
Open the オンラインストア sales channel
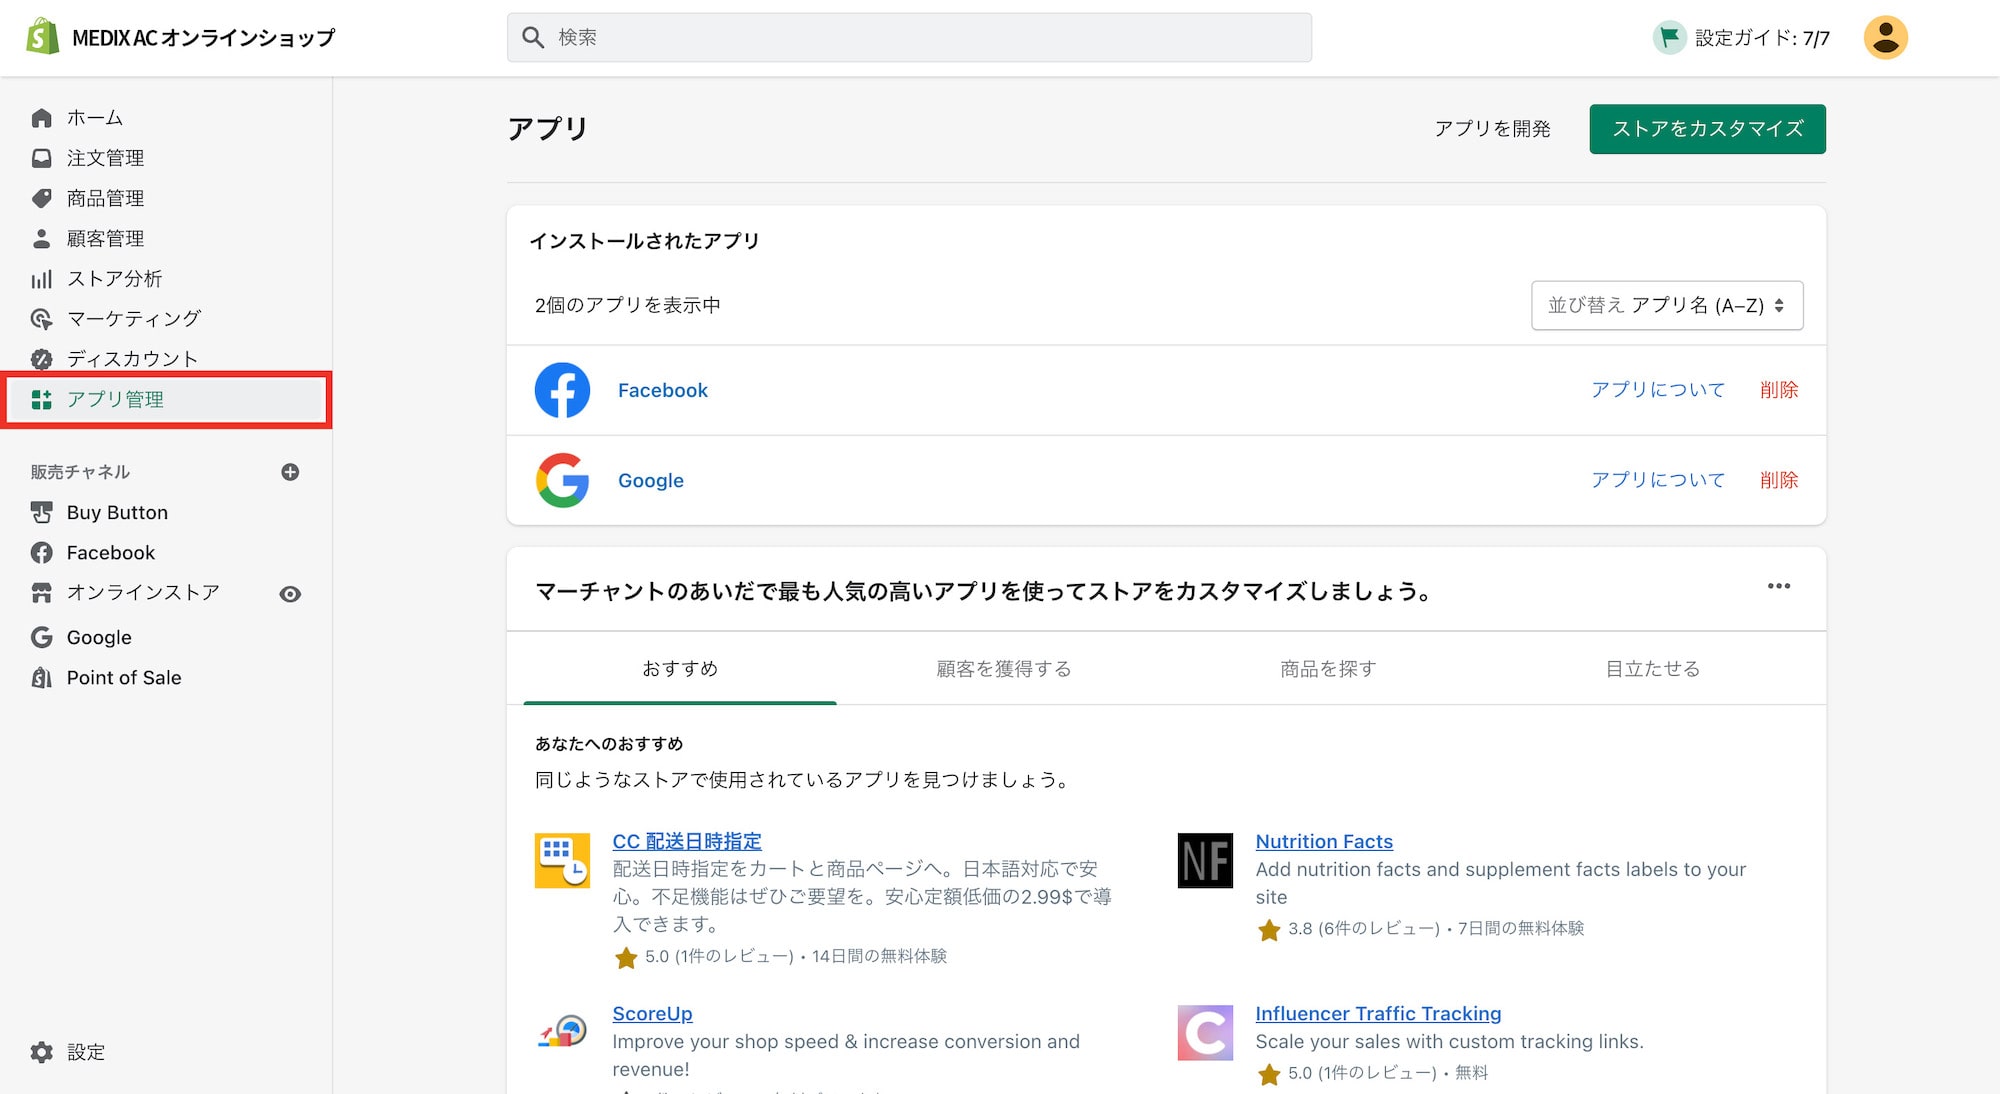143,593
